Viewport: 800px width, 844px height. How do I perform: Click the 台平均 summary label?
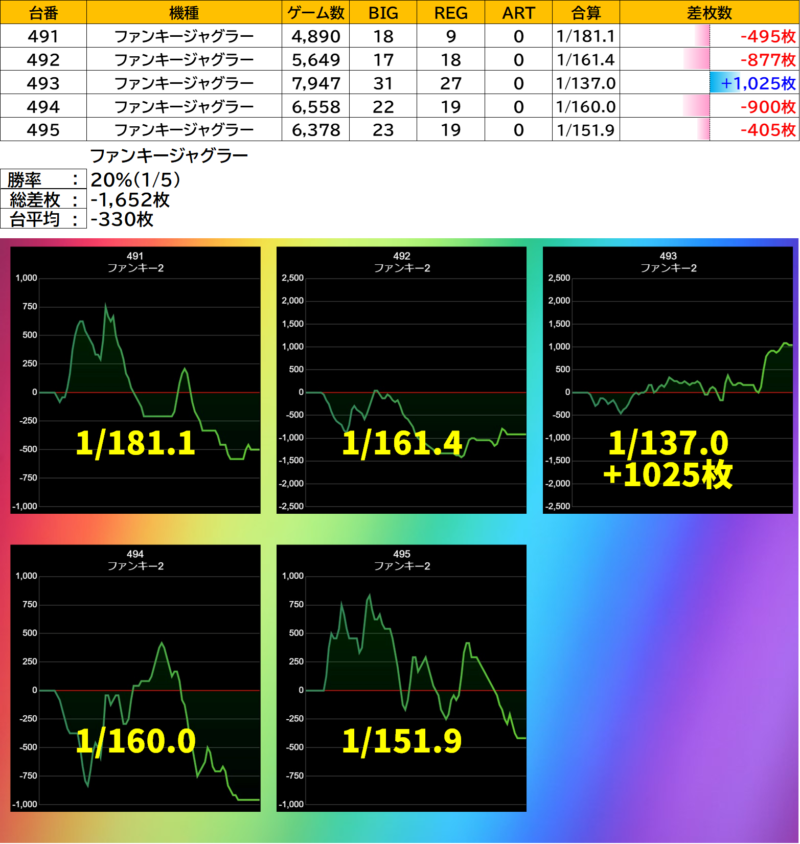pyautogui.click(x=43, y=219)
